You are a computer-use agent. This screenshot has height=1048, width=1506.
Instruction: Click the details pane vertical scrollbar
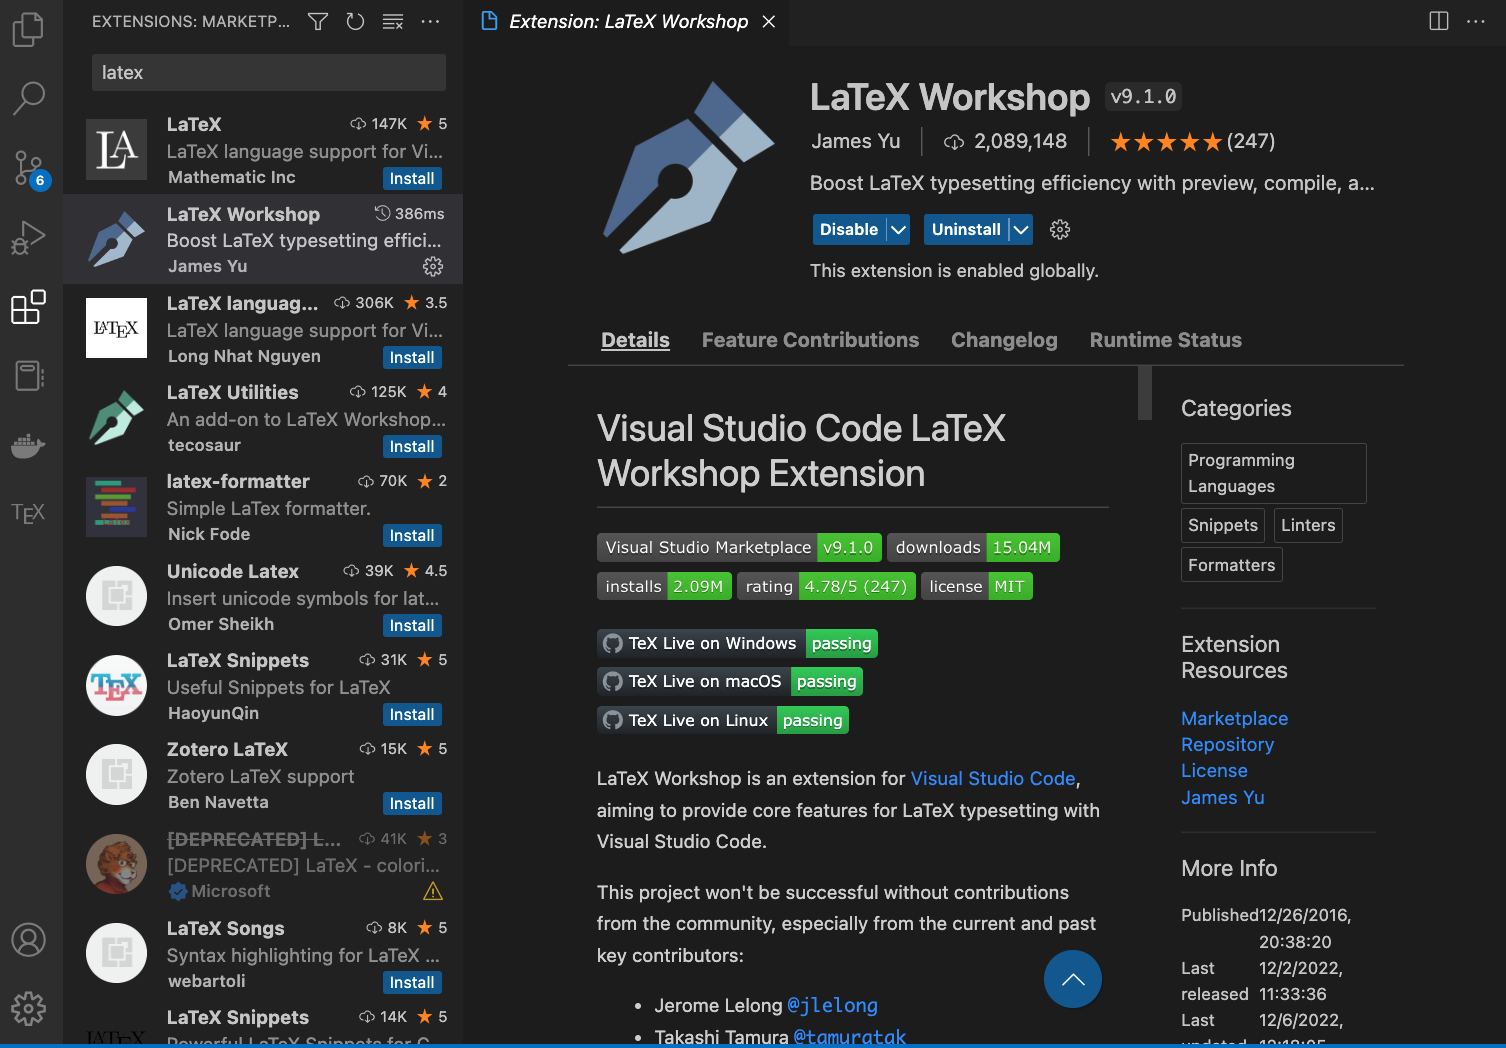pyautogui.click(x=1145, y=393)
